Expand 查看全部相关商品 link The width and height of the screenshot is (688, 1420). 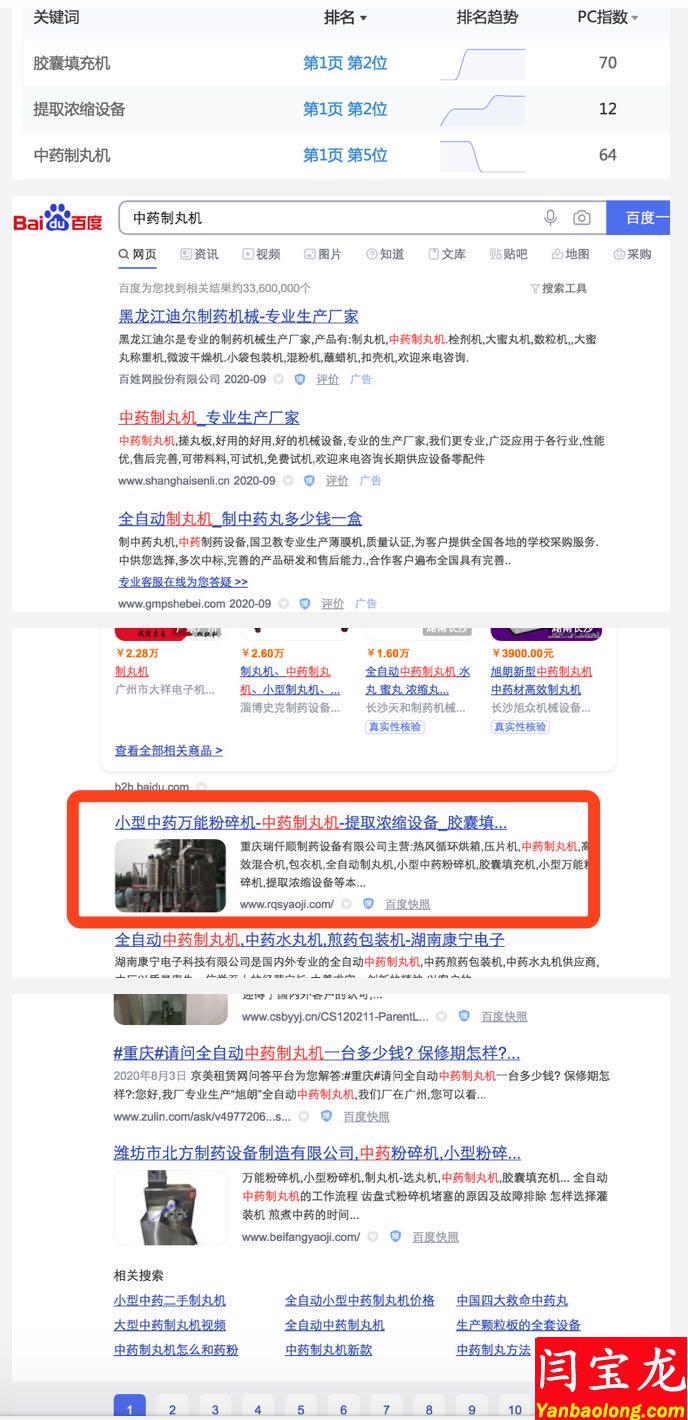click(x=168, y=750)
